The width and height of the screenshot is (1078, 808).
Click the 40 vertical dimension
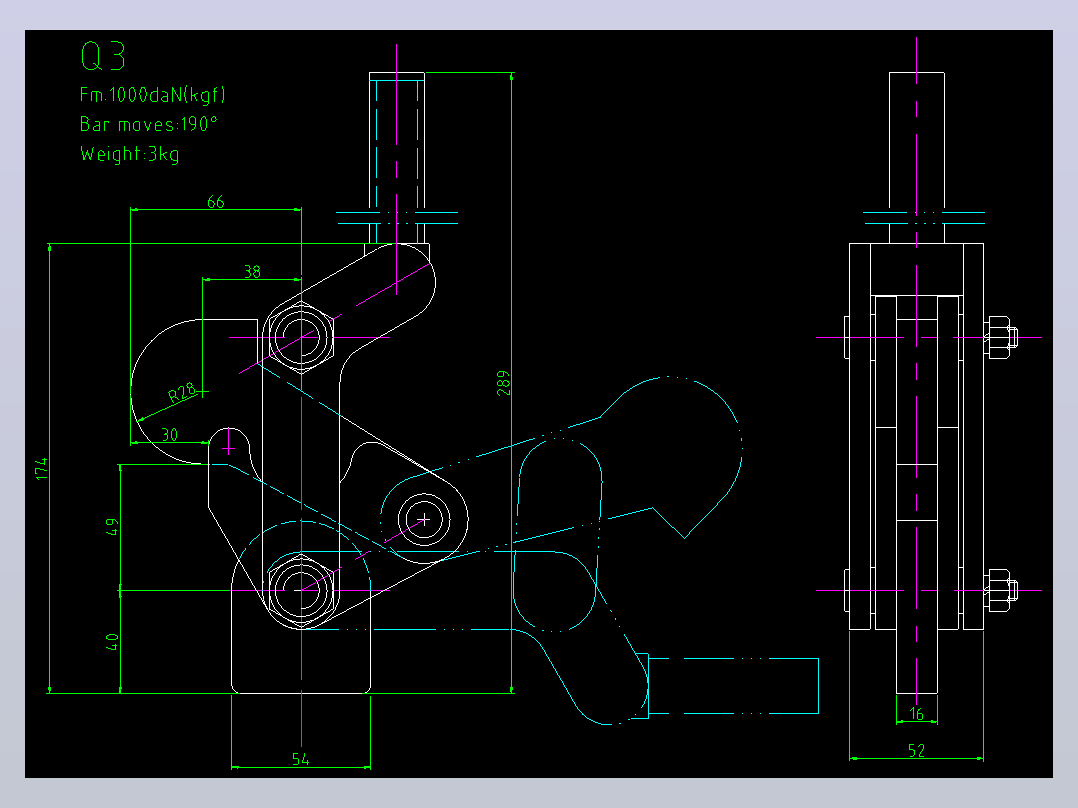[x=112, y=642]
